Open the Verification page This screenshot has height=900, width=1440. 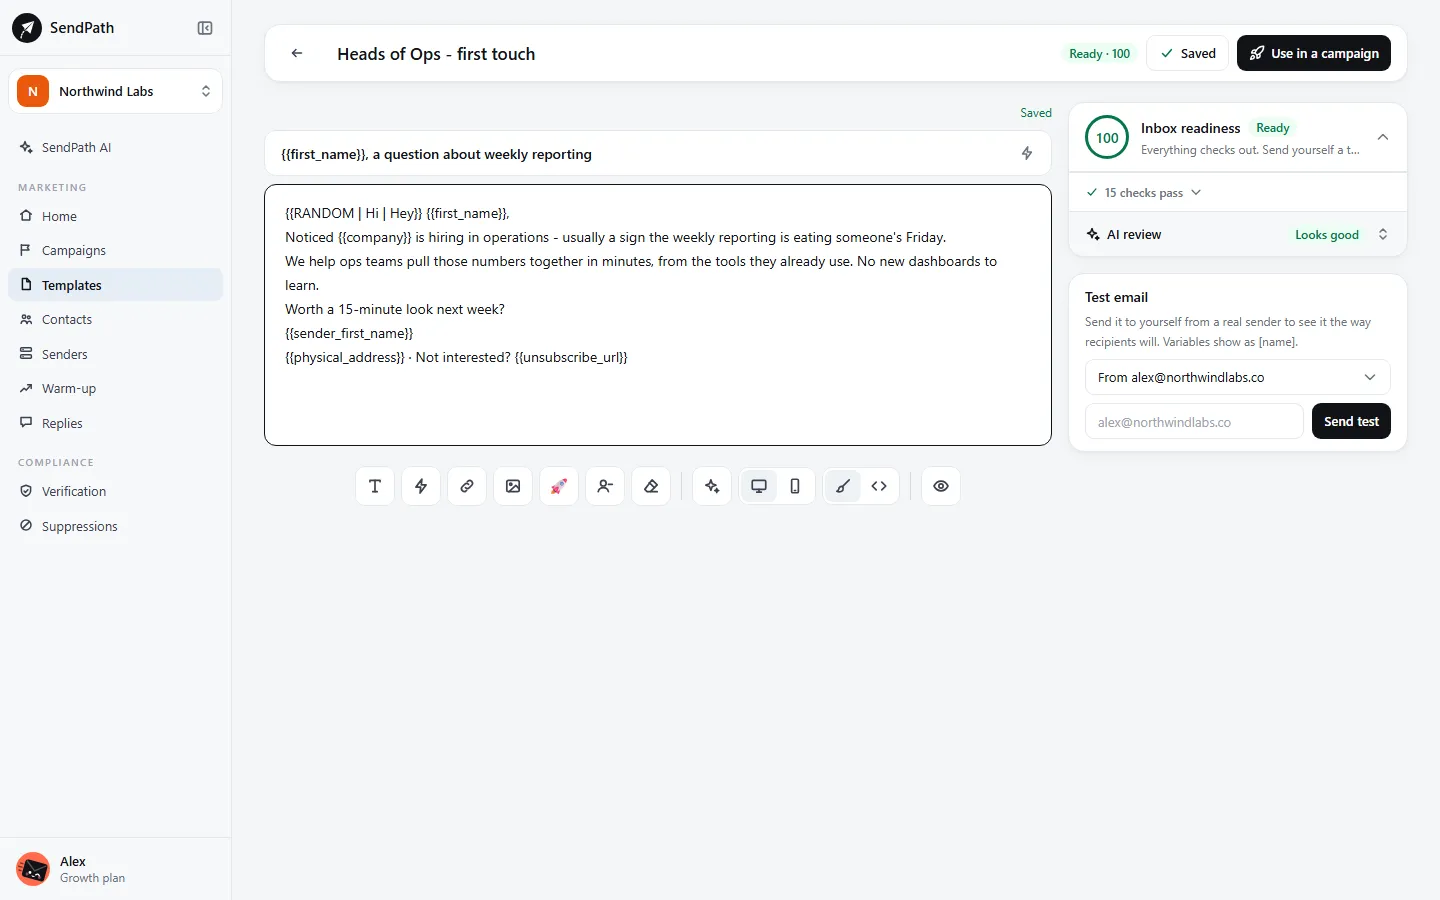tap(115, 491)
